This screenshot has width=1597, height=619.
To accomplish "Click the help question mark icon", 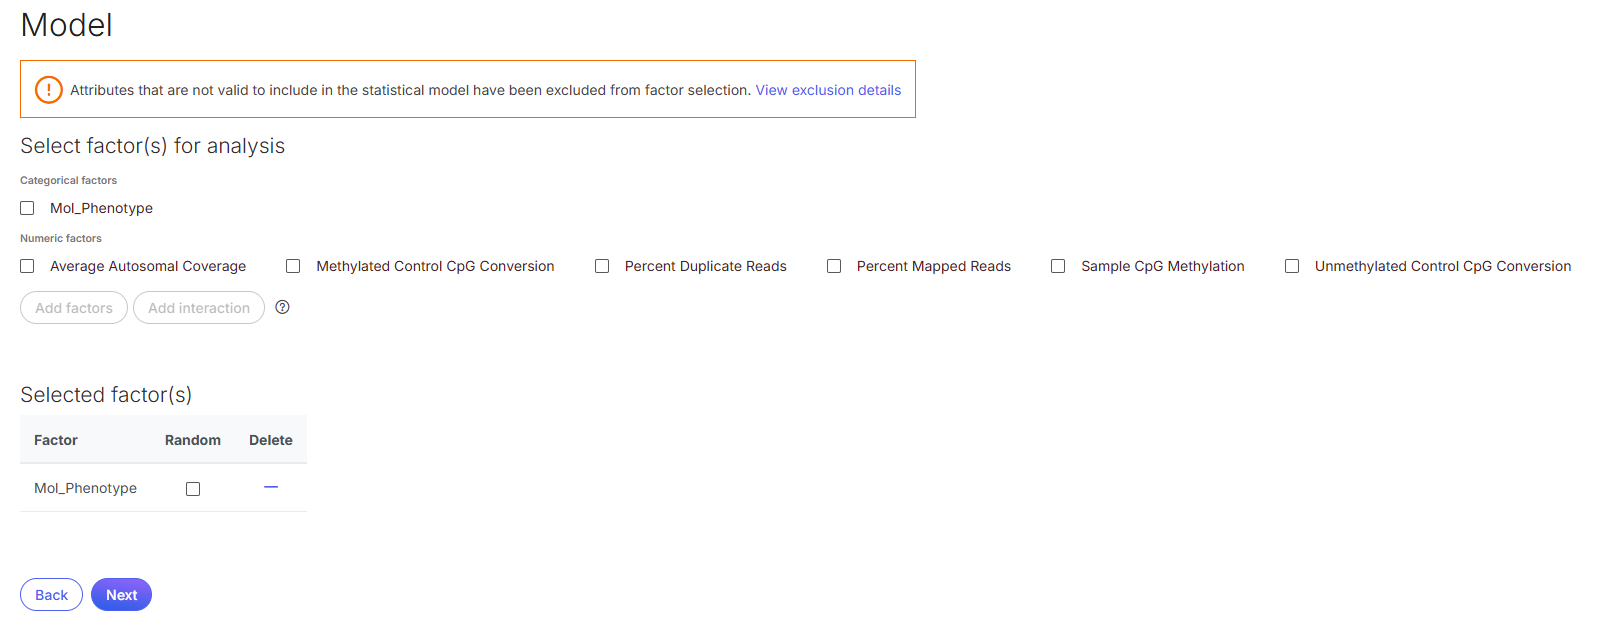I will (x=282, y=307).
